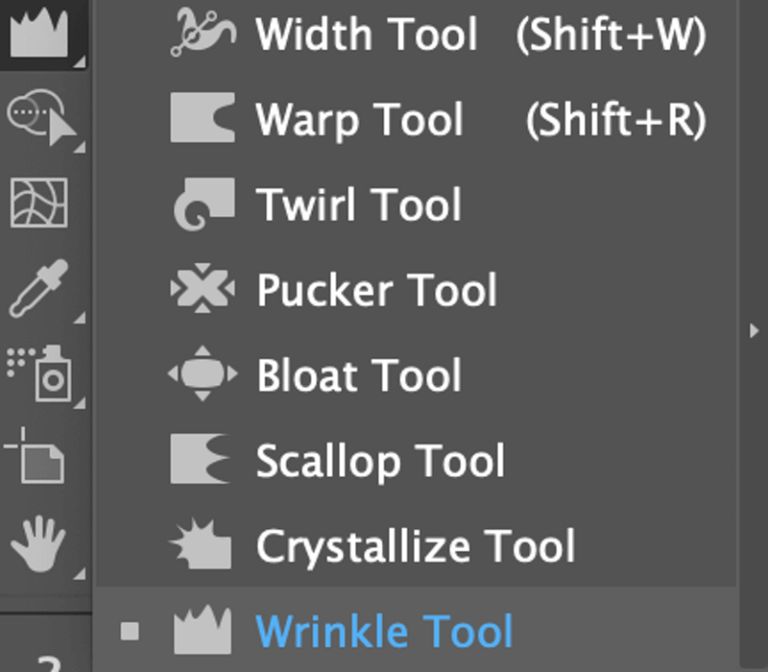Image resolution: width=768 pixels, height=672 pixels.
Task: Click the Shift+W shortcut text
Action: click(x=611, y=35)
